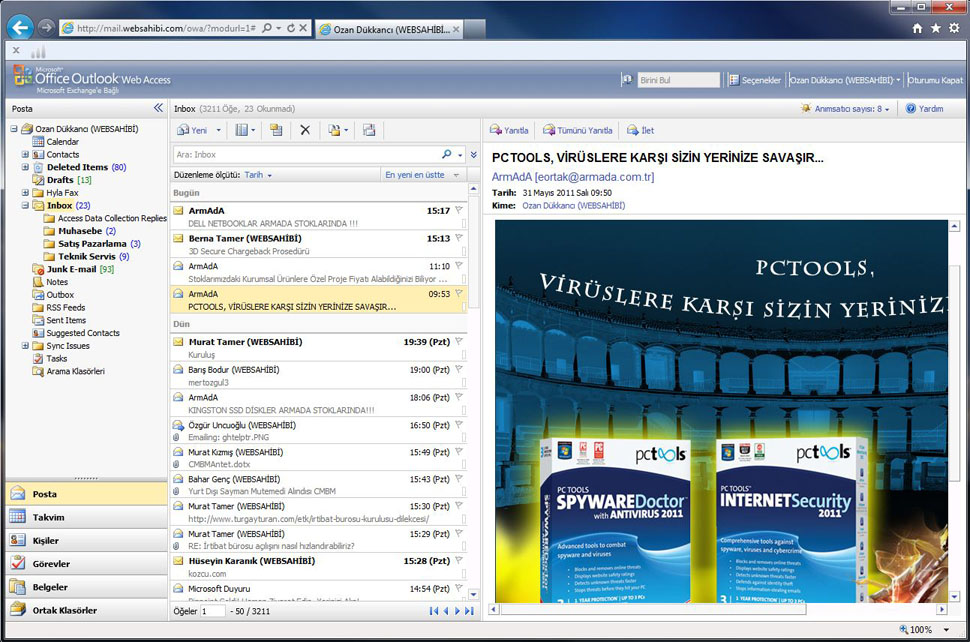The height and width of the screenshot is (642, 970).
Task: Open the Calendar folder in the tree
Action: 62,142
